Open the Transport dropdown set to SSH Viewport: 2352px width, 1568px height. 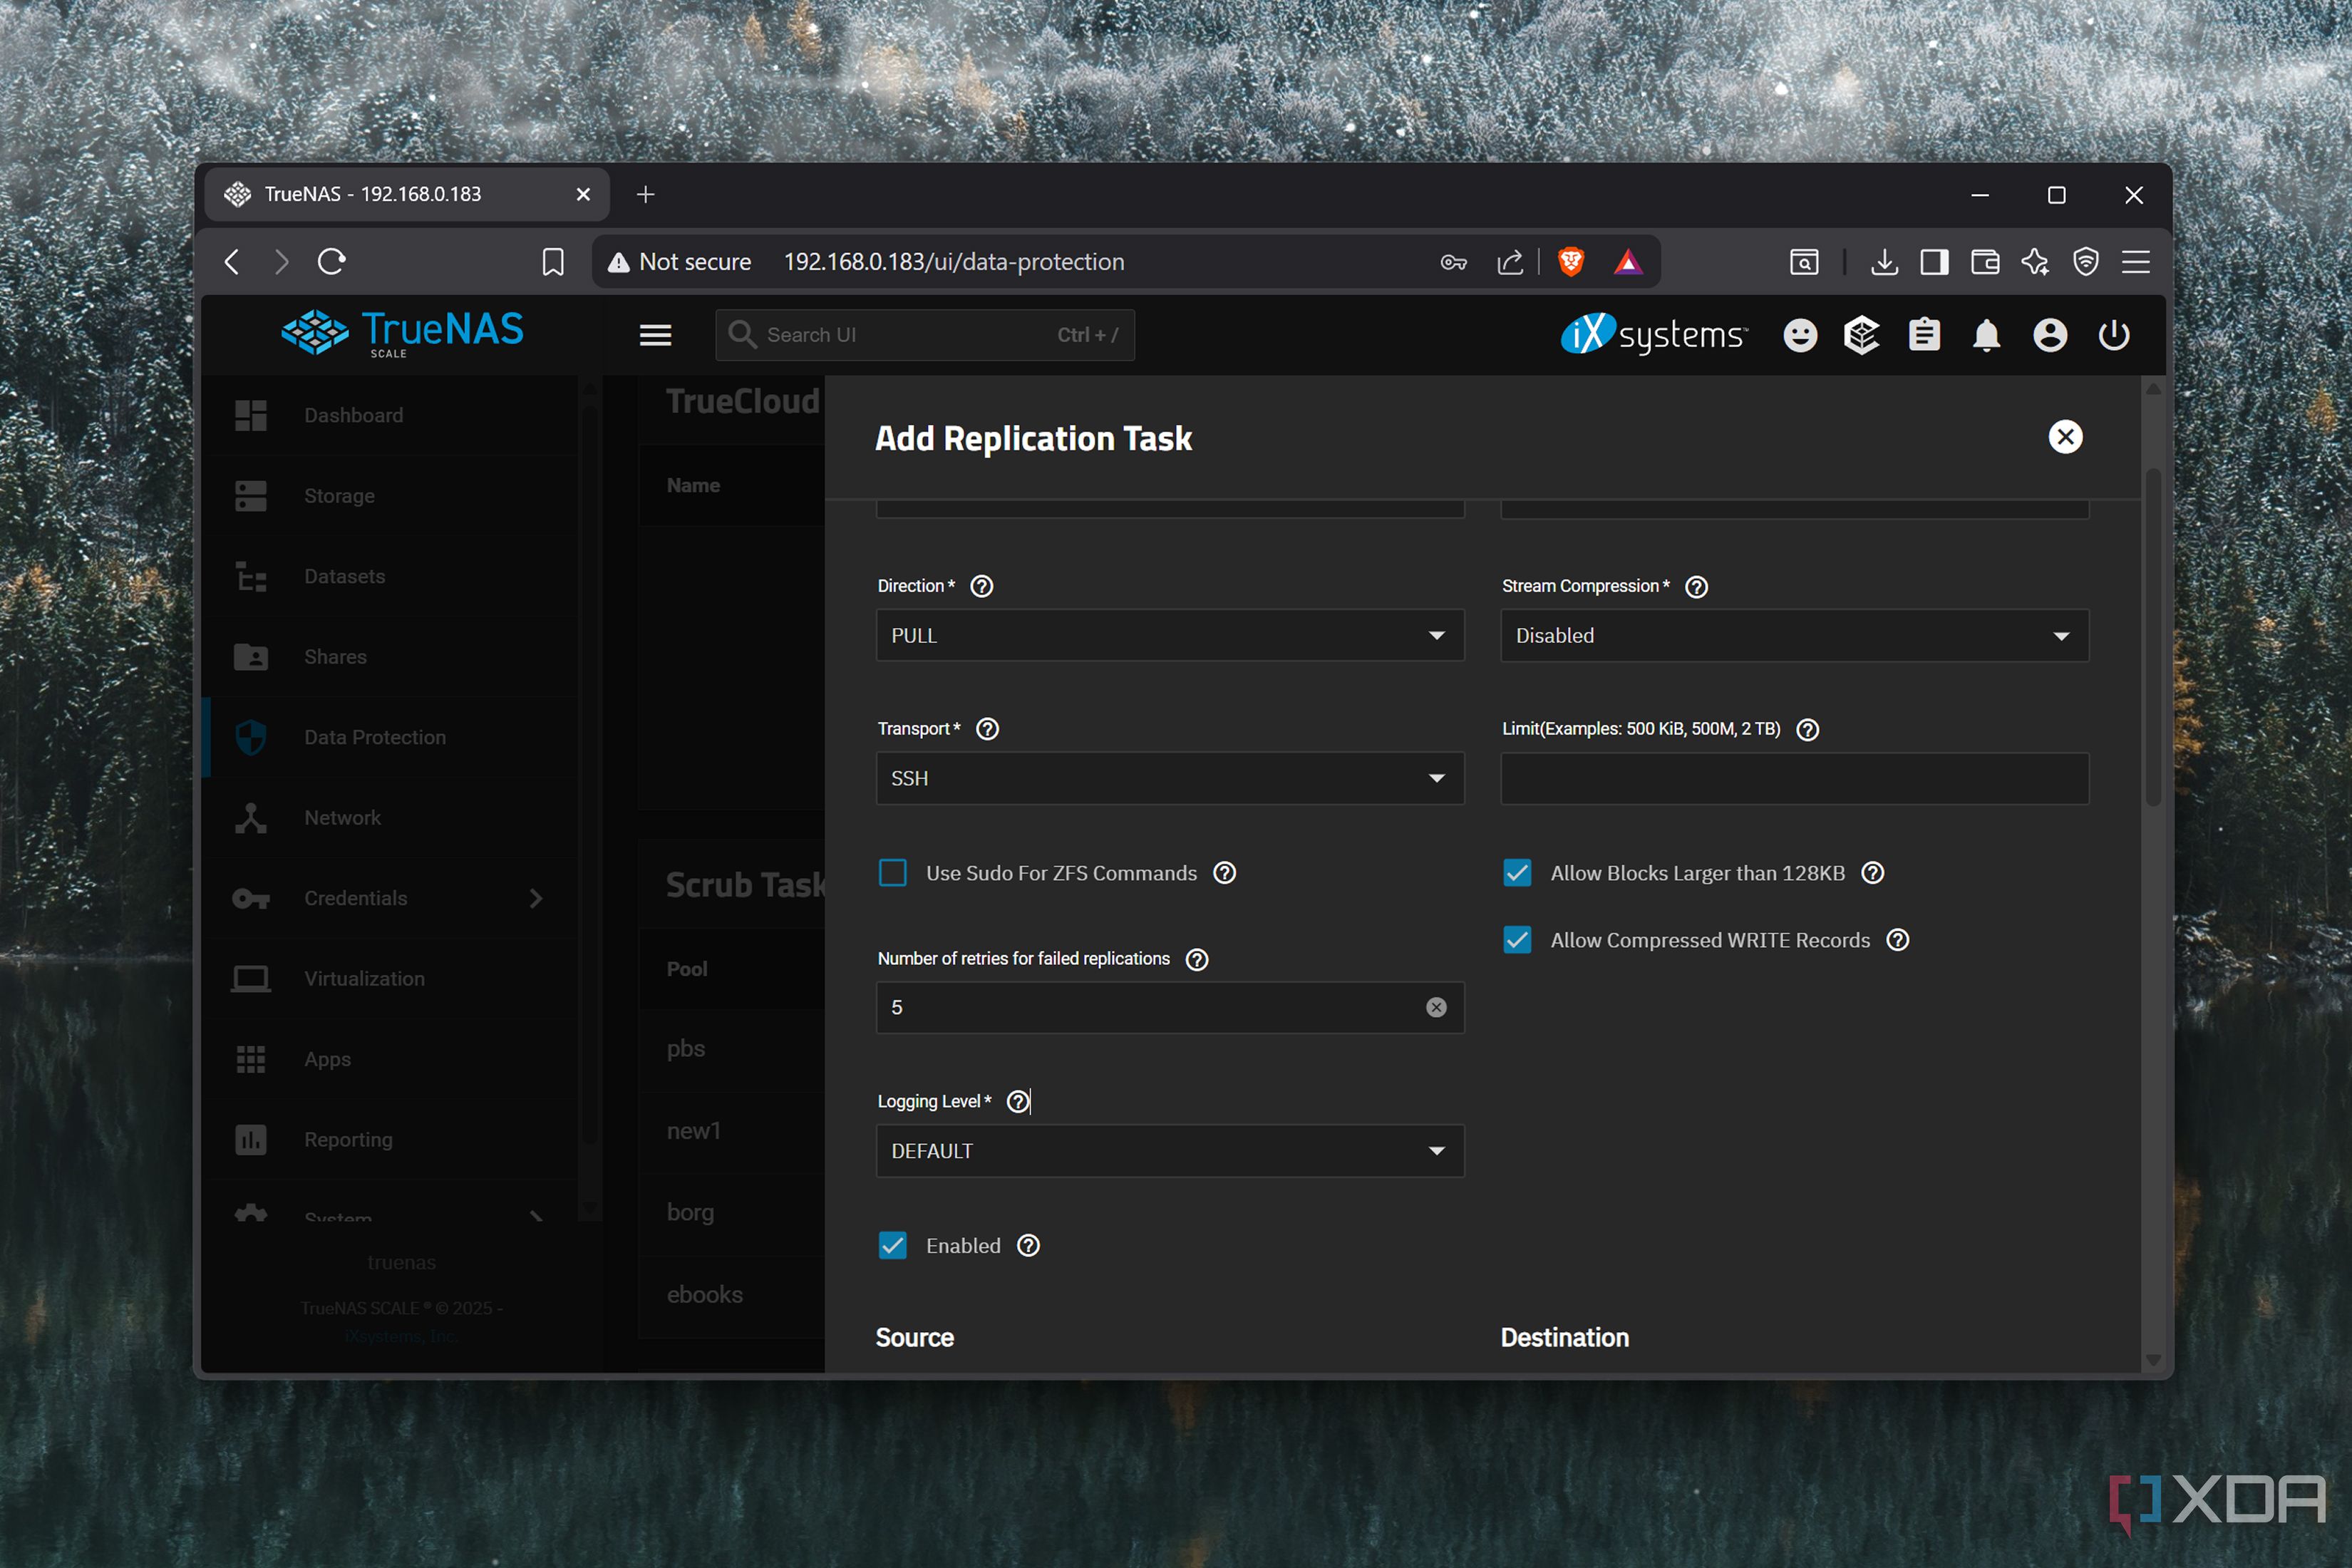click(x=1170, y=779)
